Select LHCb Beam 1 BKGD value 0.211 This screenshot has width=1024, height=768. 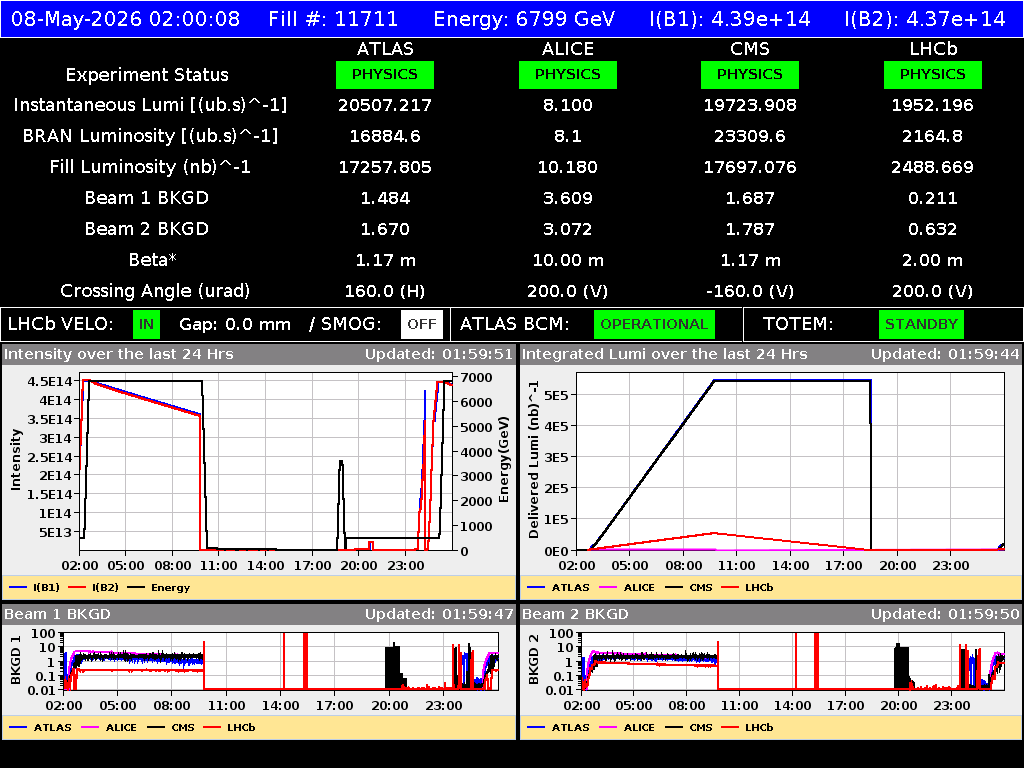933,198
